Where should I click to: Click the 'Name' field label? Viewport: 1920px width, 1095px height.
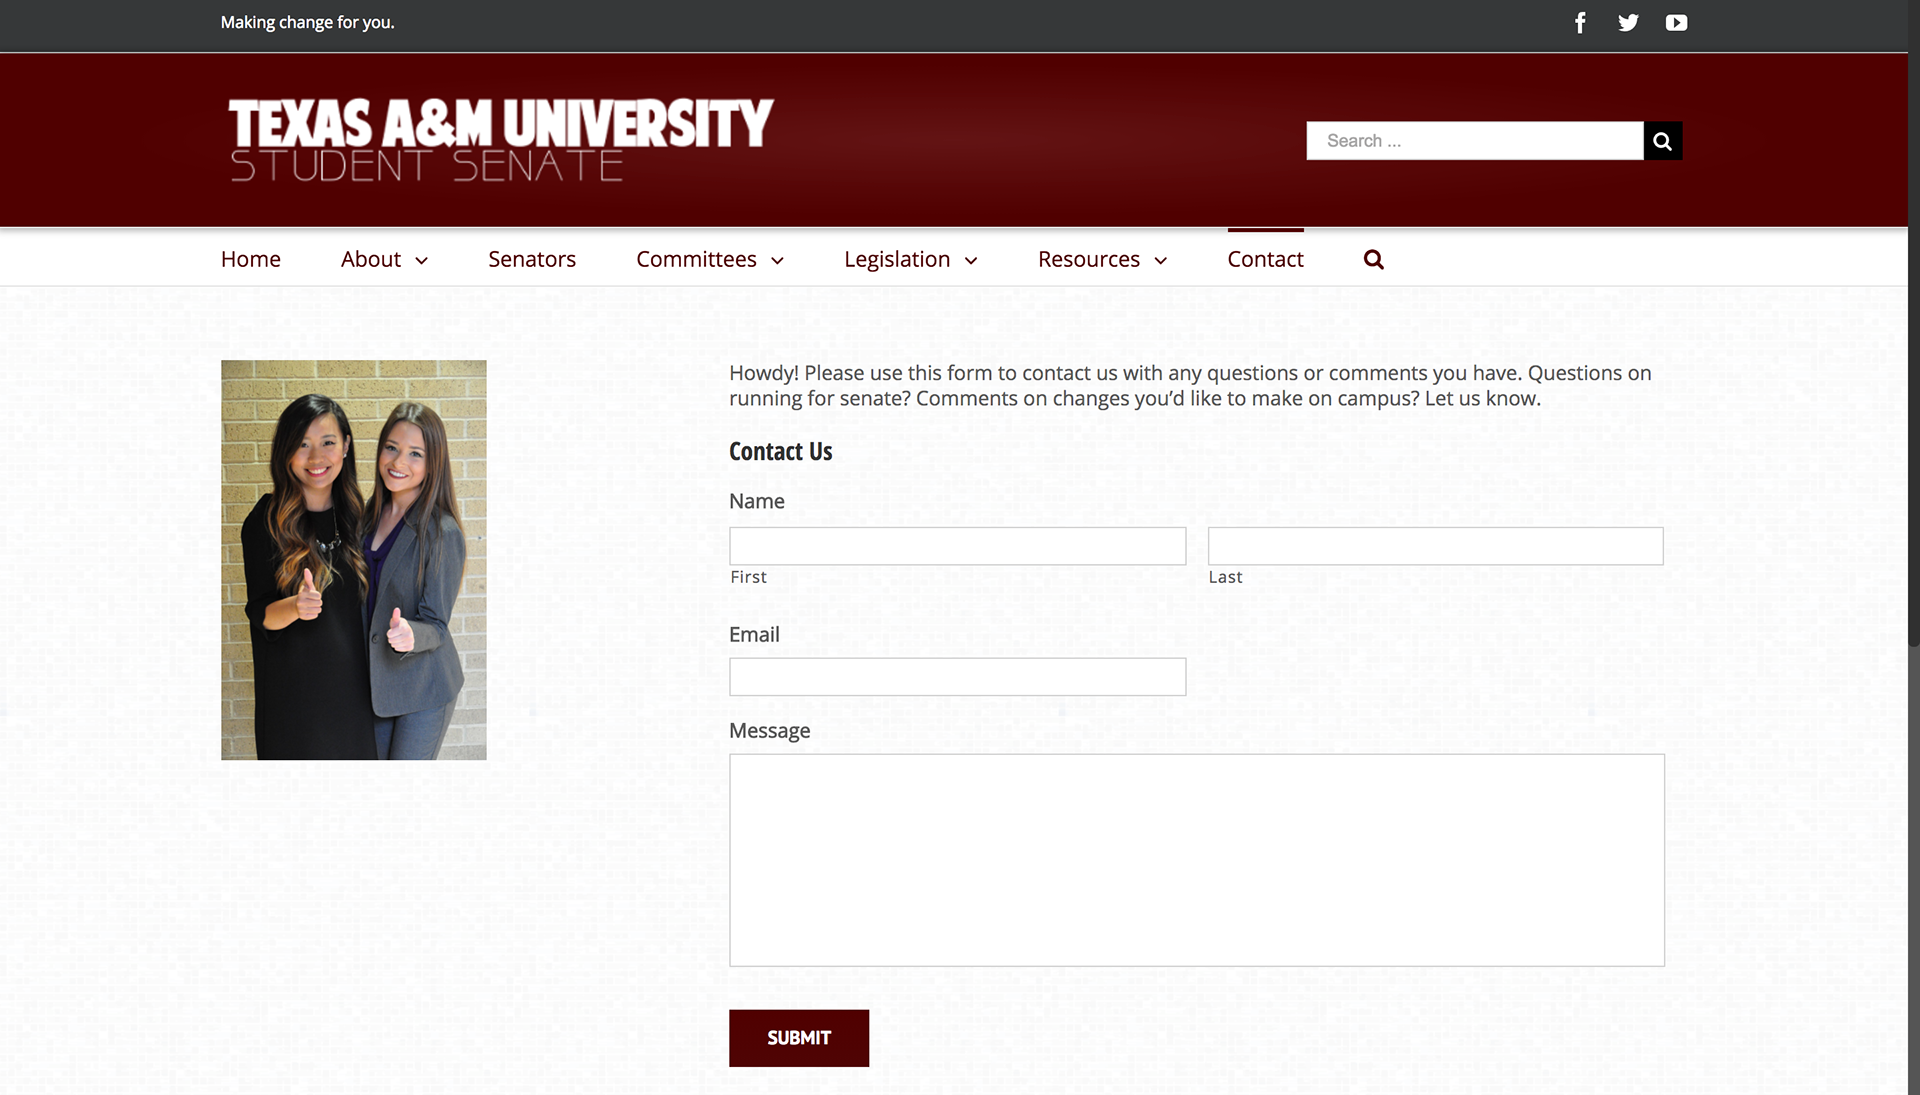[x=757, y=501]
